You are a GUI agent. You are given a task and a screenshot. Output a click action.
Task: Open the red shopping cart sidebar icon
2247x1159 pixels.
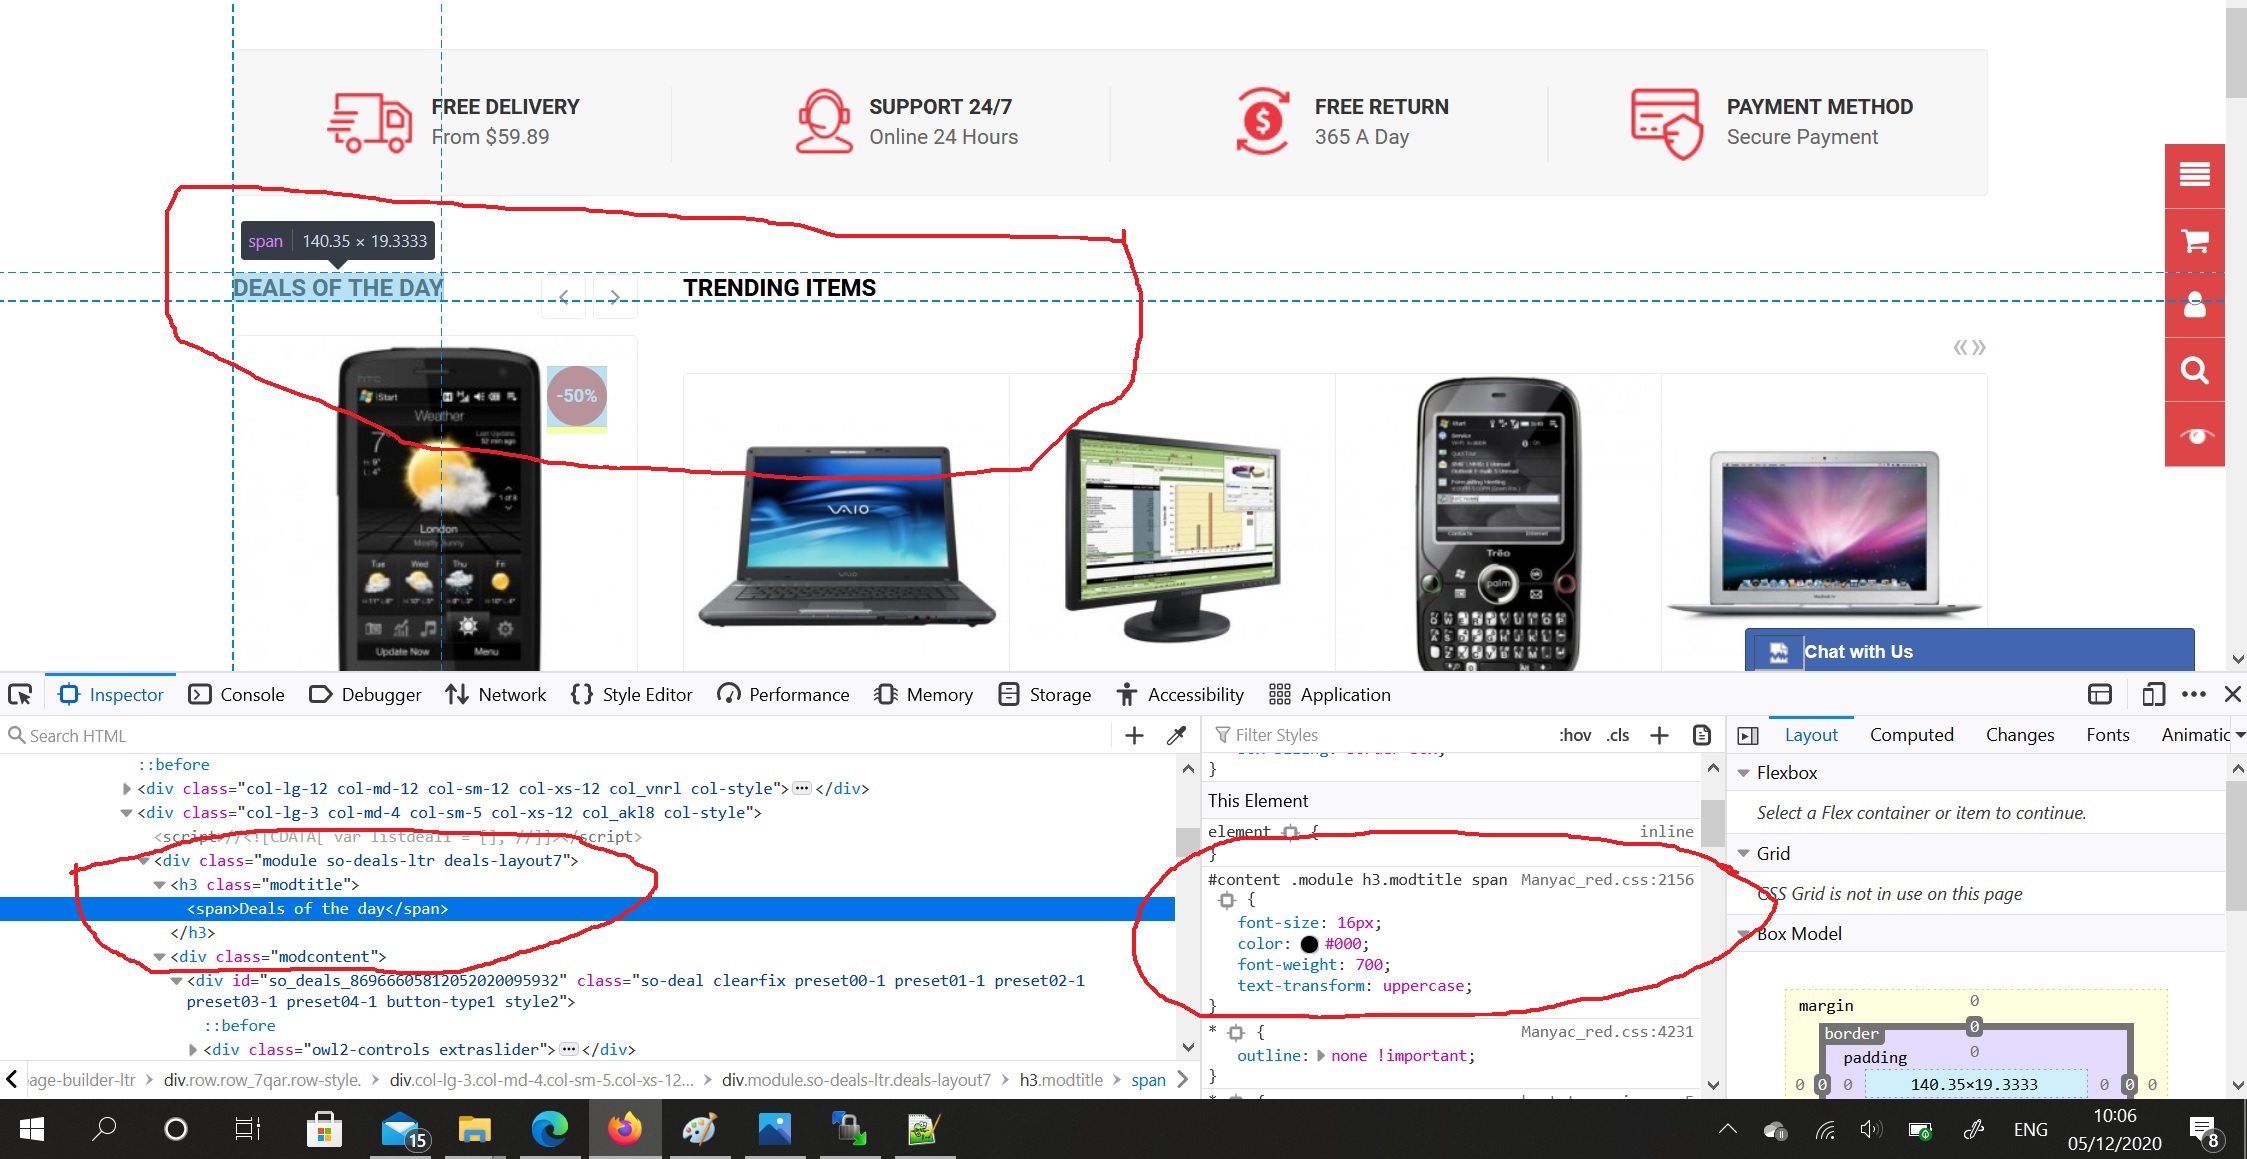(x=2195, y=241)
